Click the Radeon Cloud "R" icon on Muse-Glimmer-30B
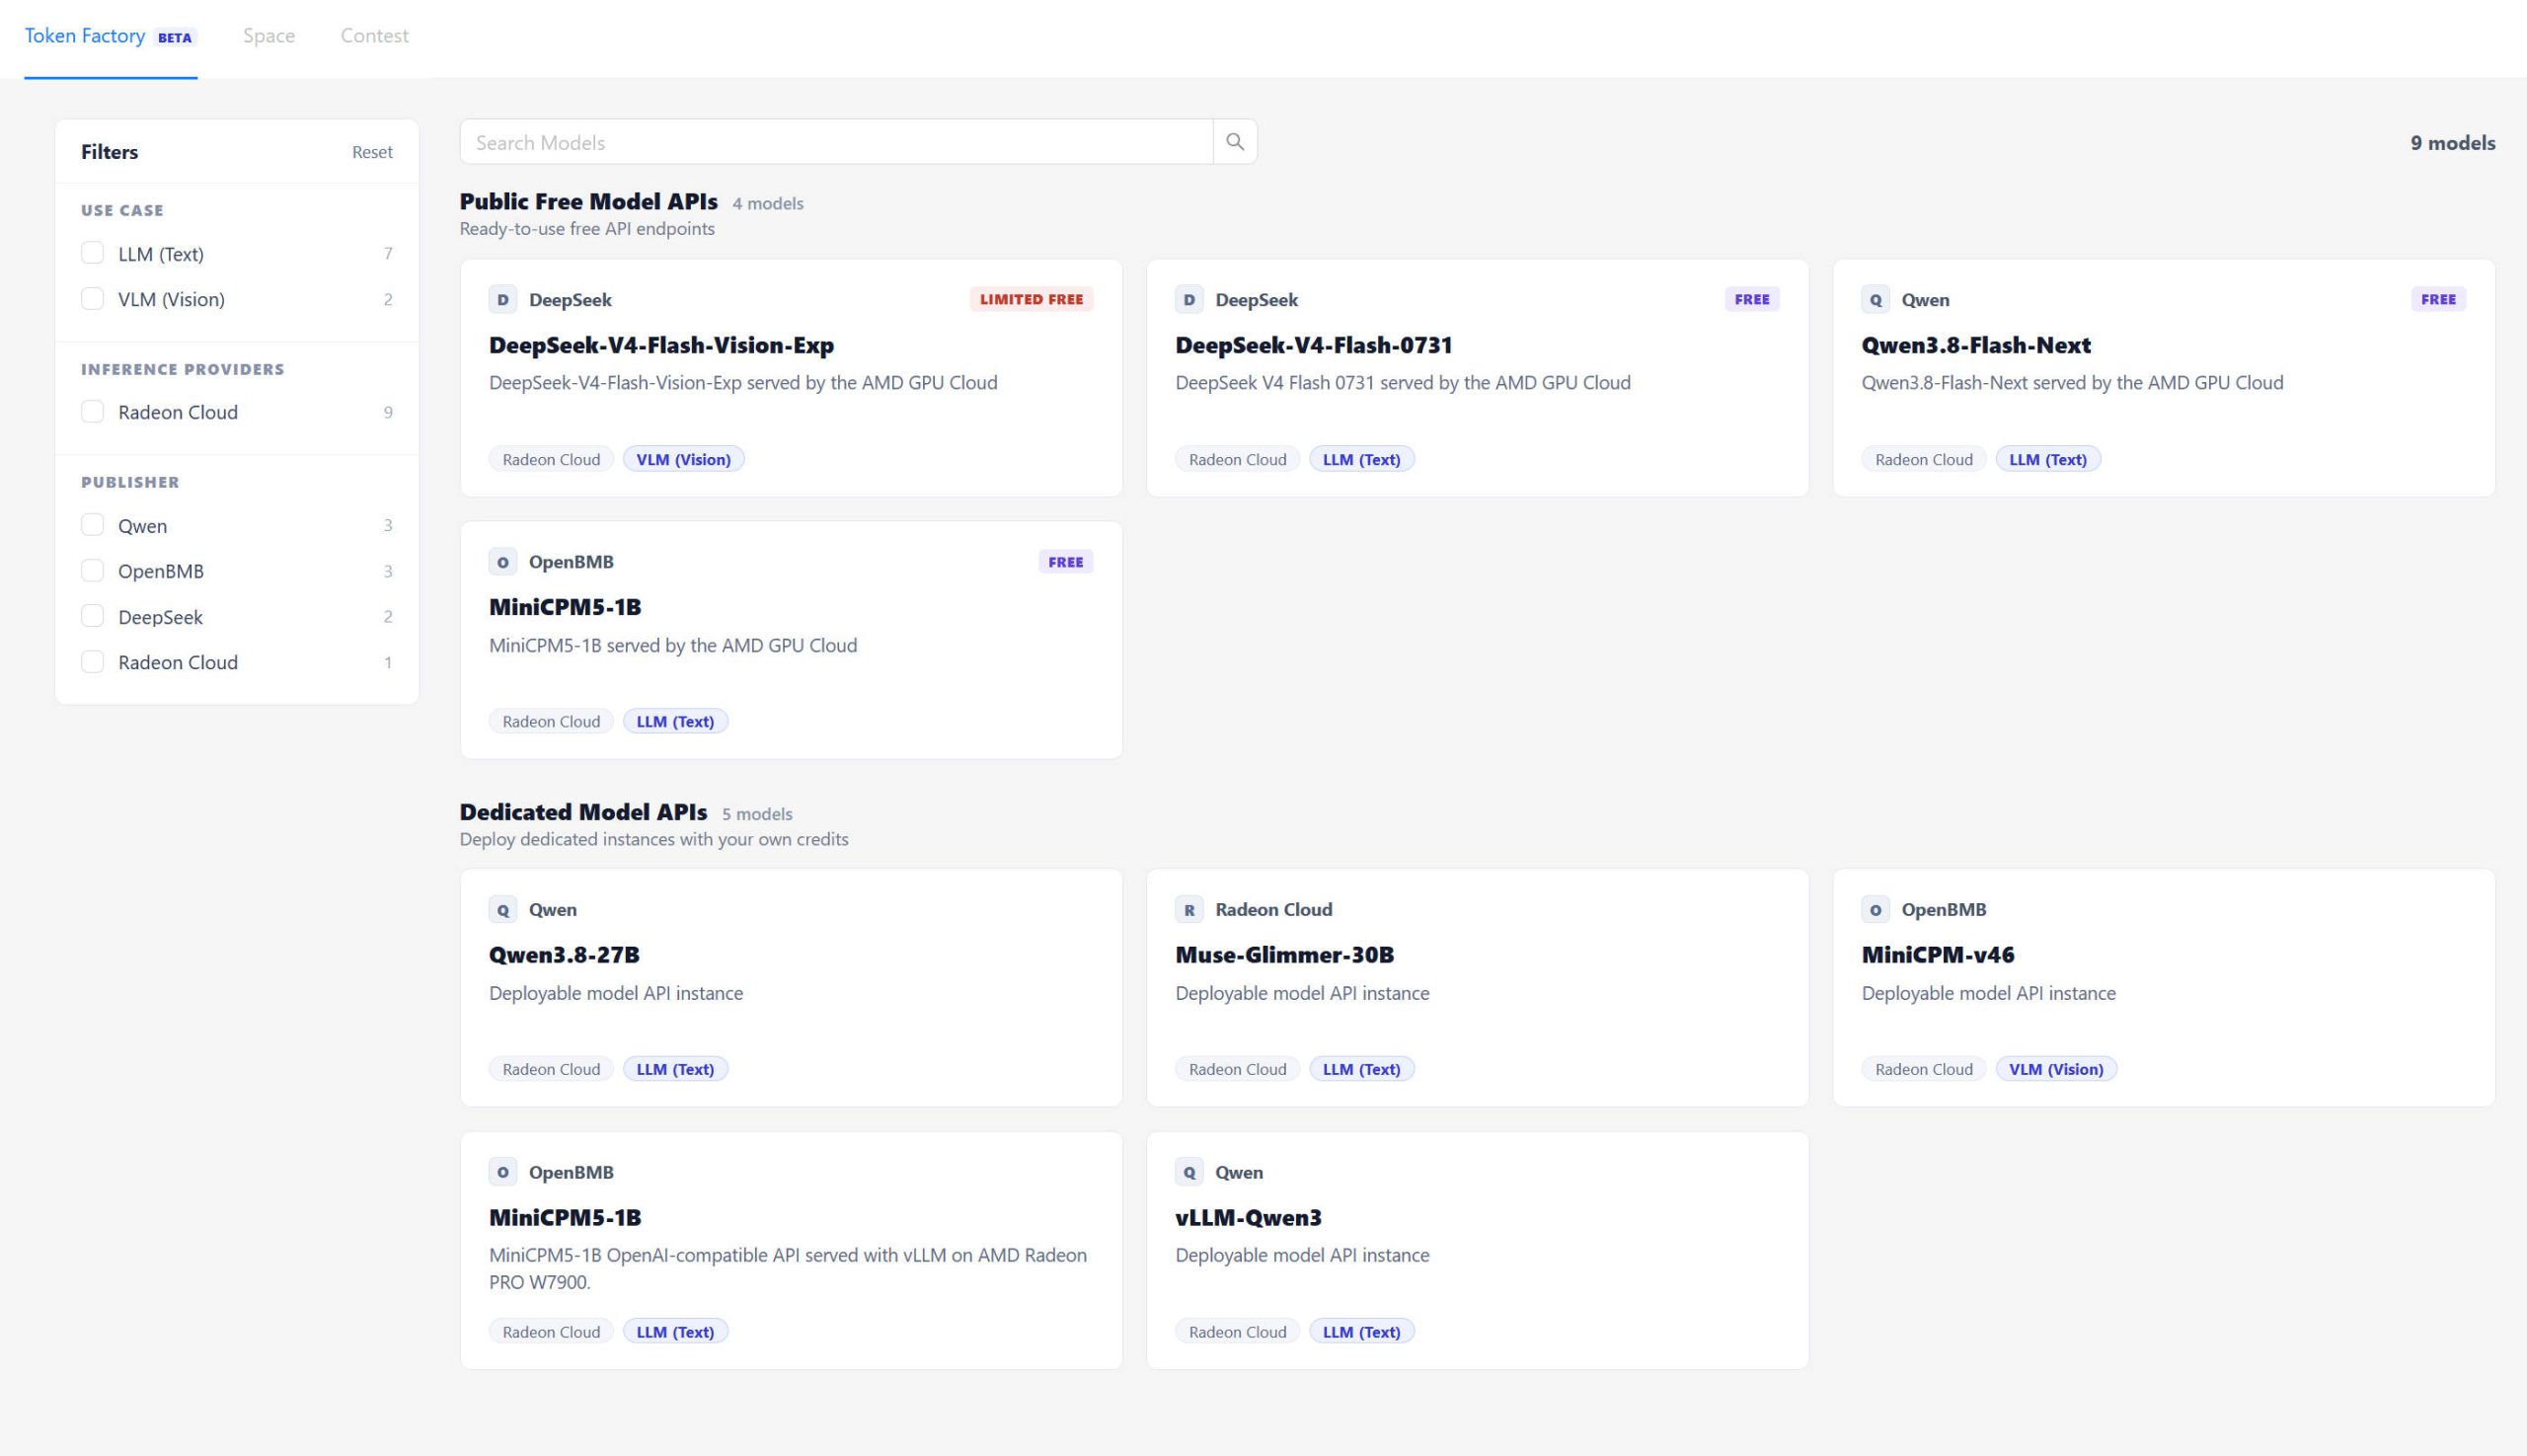This screenshot has height=1456, width=2527. (1189, 909)
